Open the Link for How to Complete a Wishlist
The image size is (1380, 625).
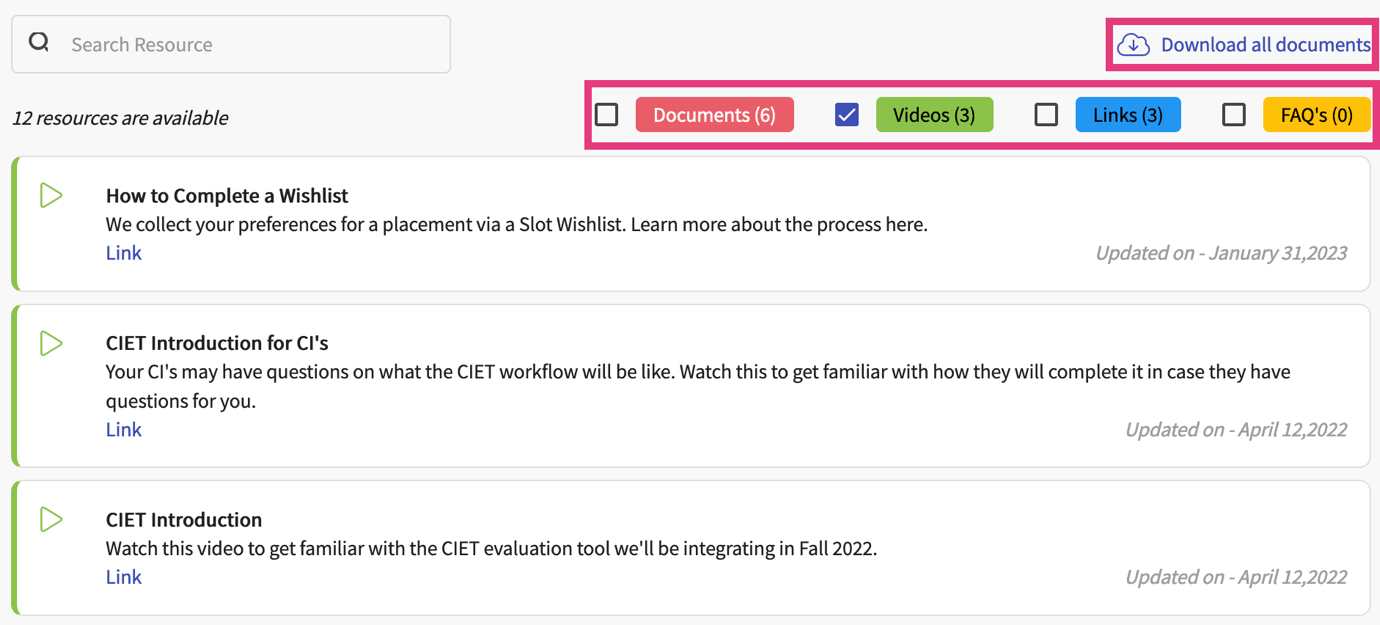tap(123, 253)
